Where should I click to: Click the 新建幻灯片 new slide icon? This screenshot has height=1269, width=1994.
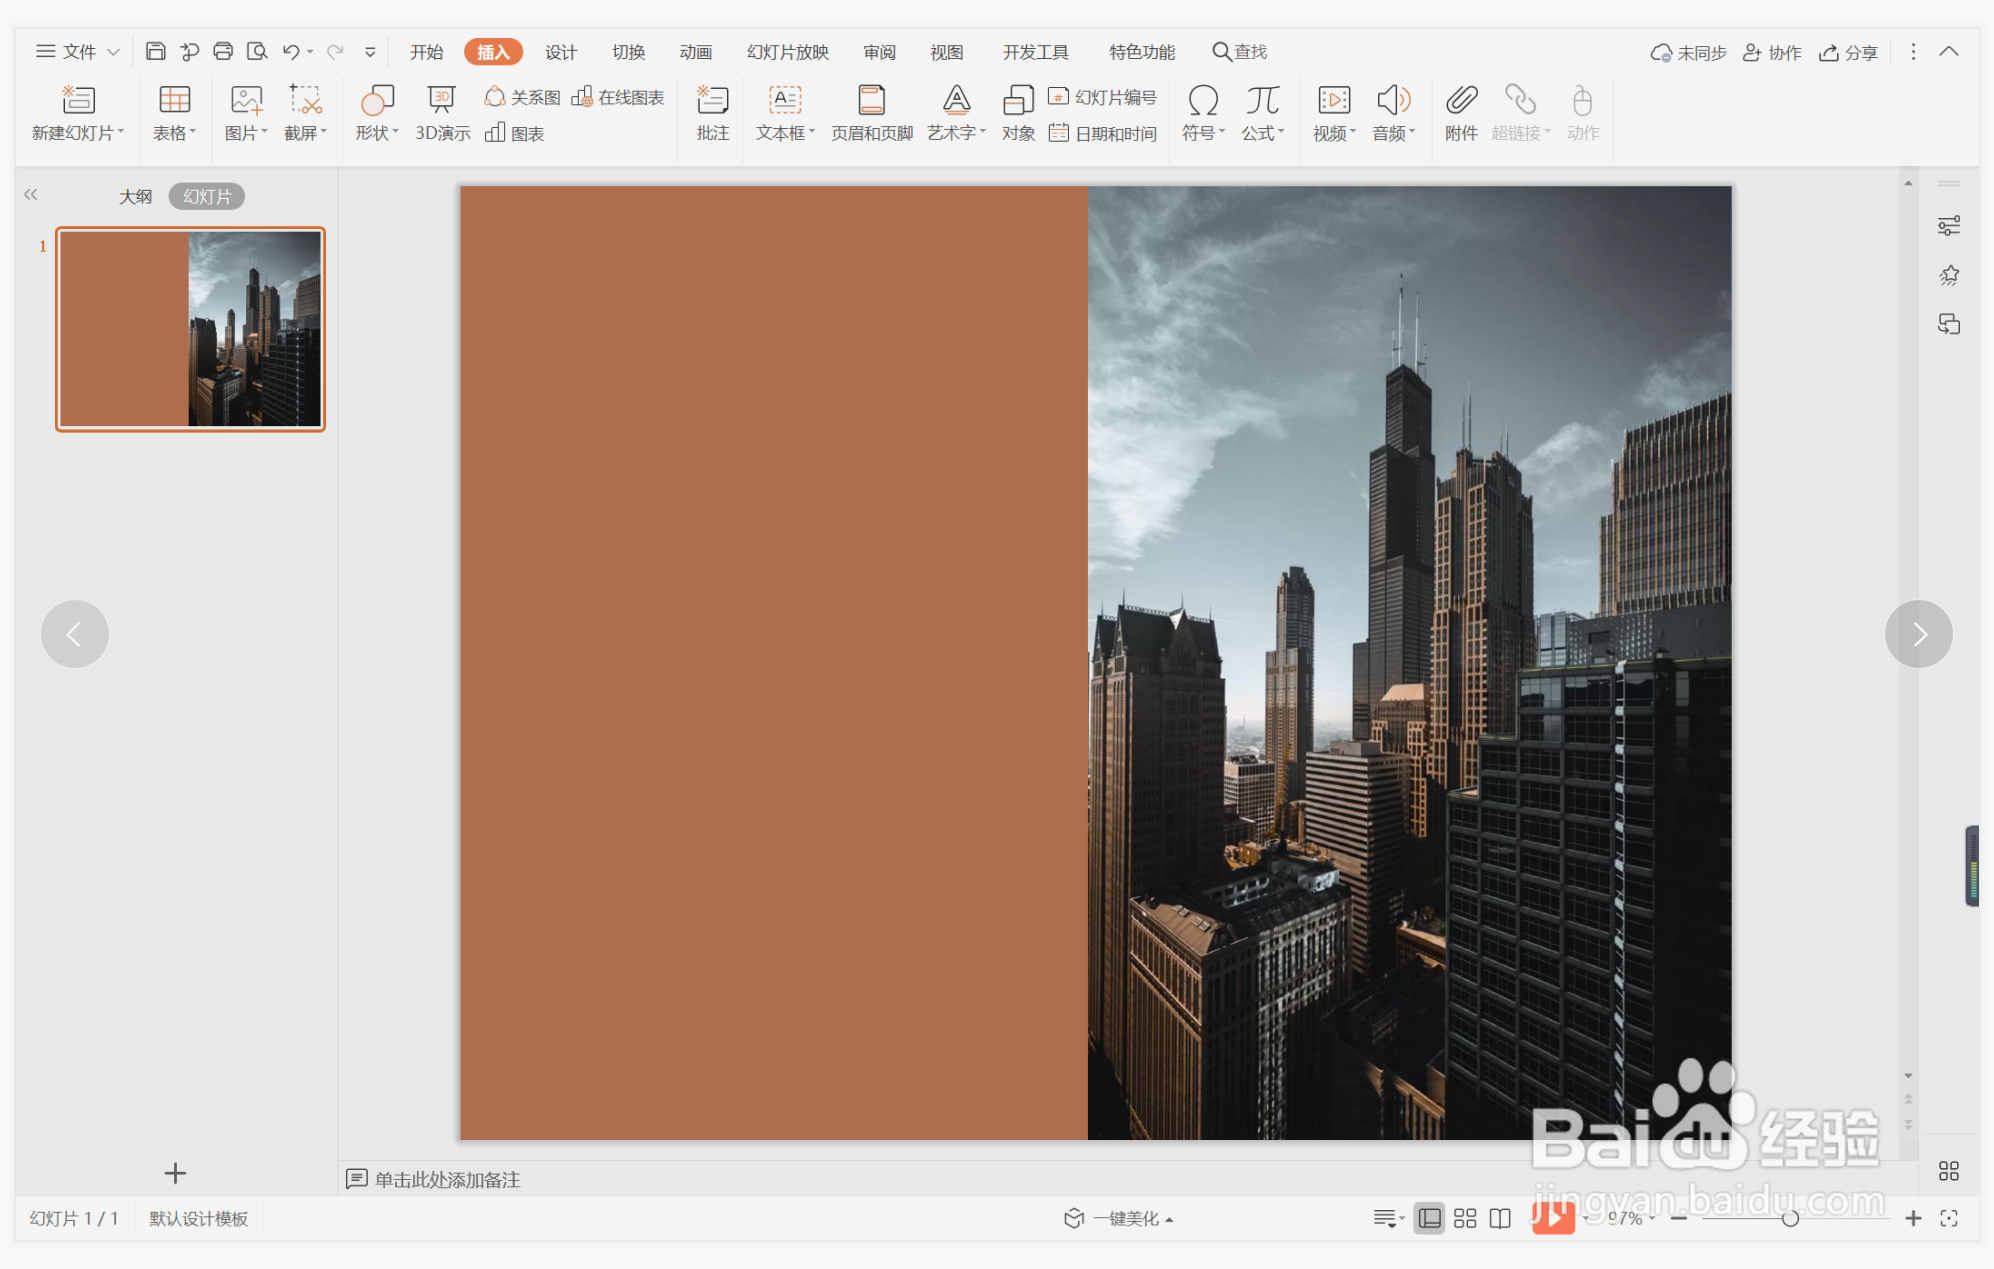click(x=78, y=100)
